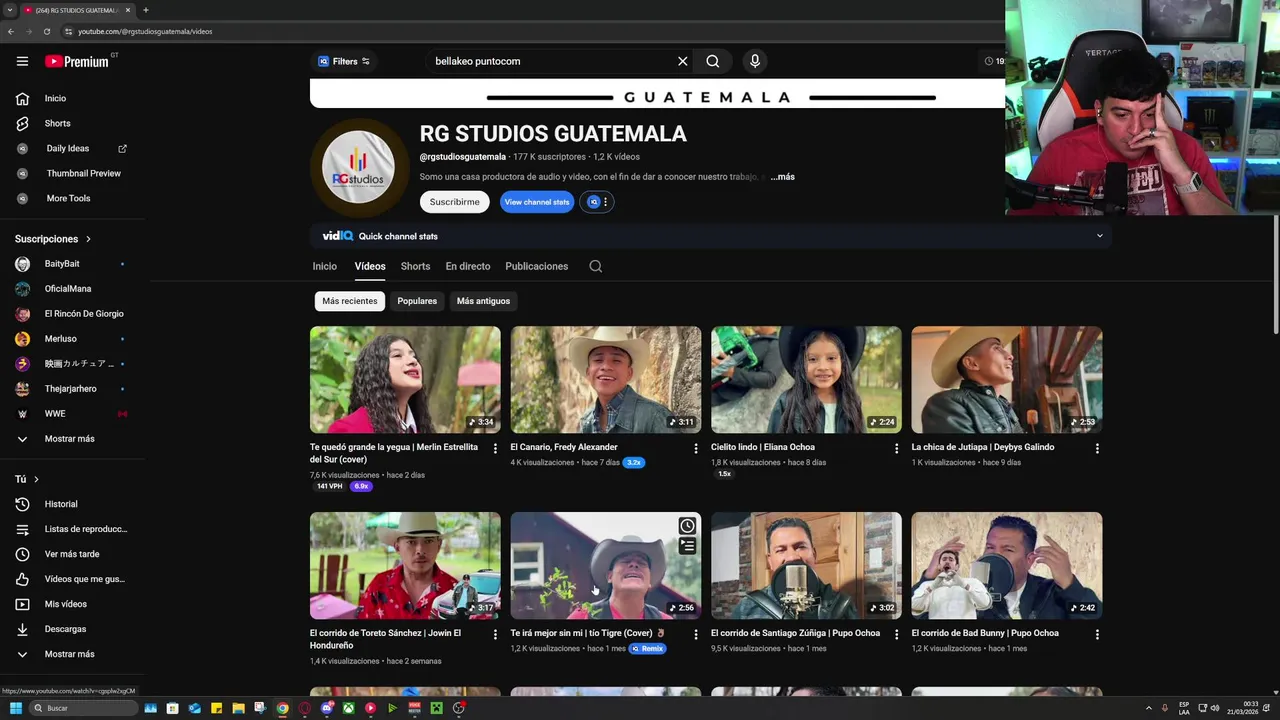Open options for Santiago Zúñiga corrido video

896,635
